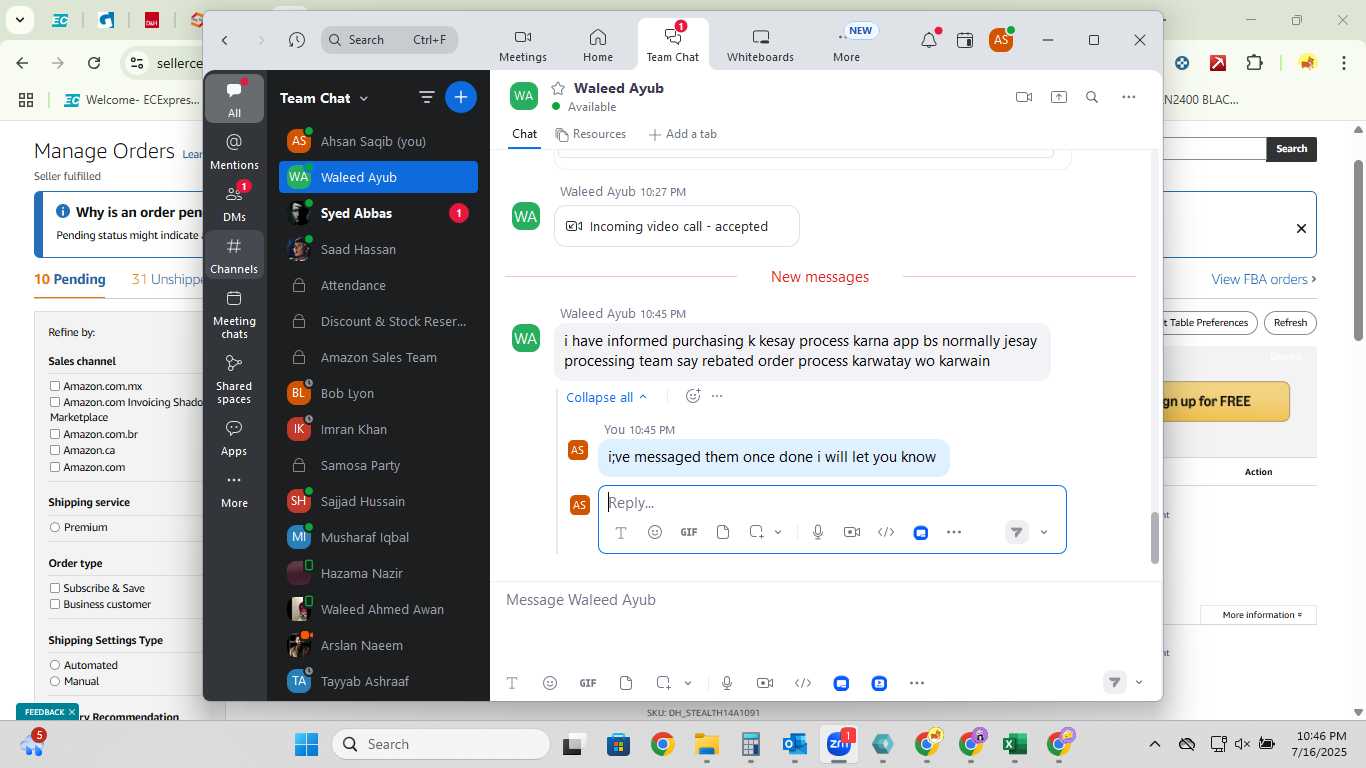Star the Waleed Ayub chat

coord(558,88)
